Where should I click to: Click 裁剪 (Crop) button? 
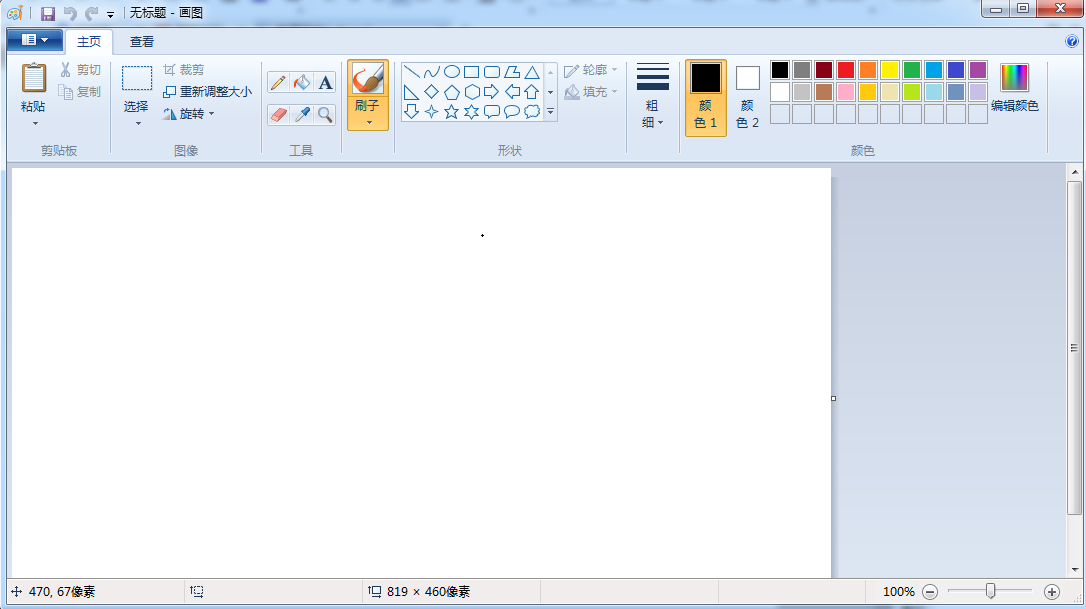point(184,70)
